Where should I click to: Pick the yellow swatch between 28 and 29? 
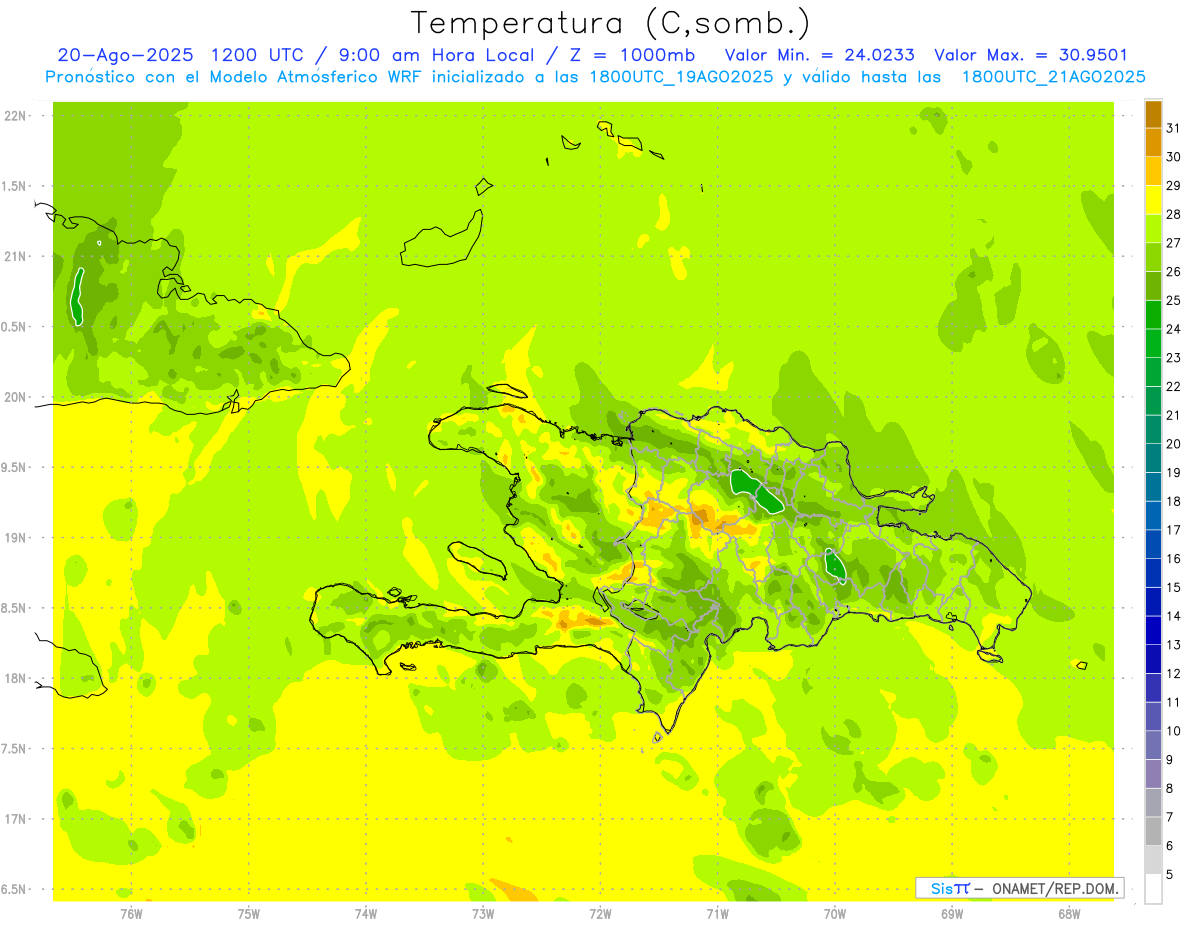pyautogui.click(x=1153, y=200)
